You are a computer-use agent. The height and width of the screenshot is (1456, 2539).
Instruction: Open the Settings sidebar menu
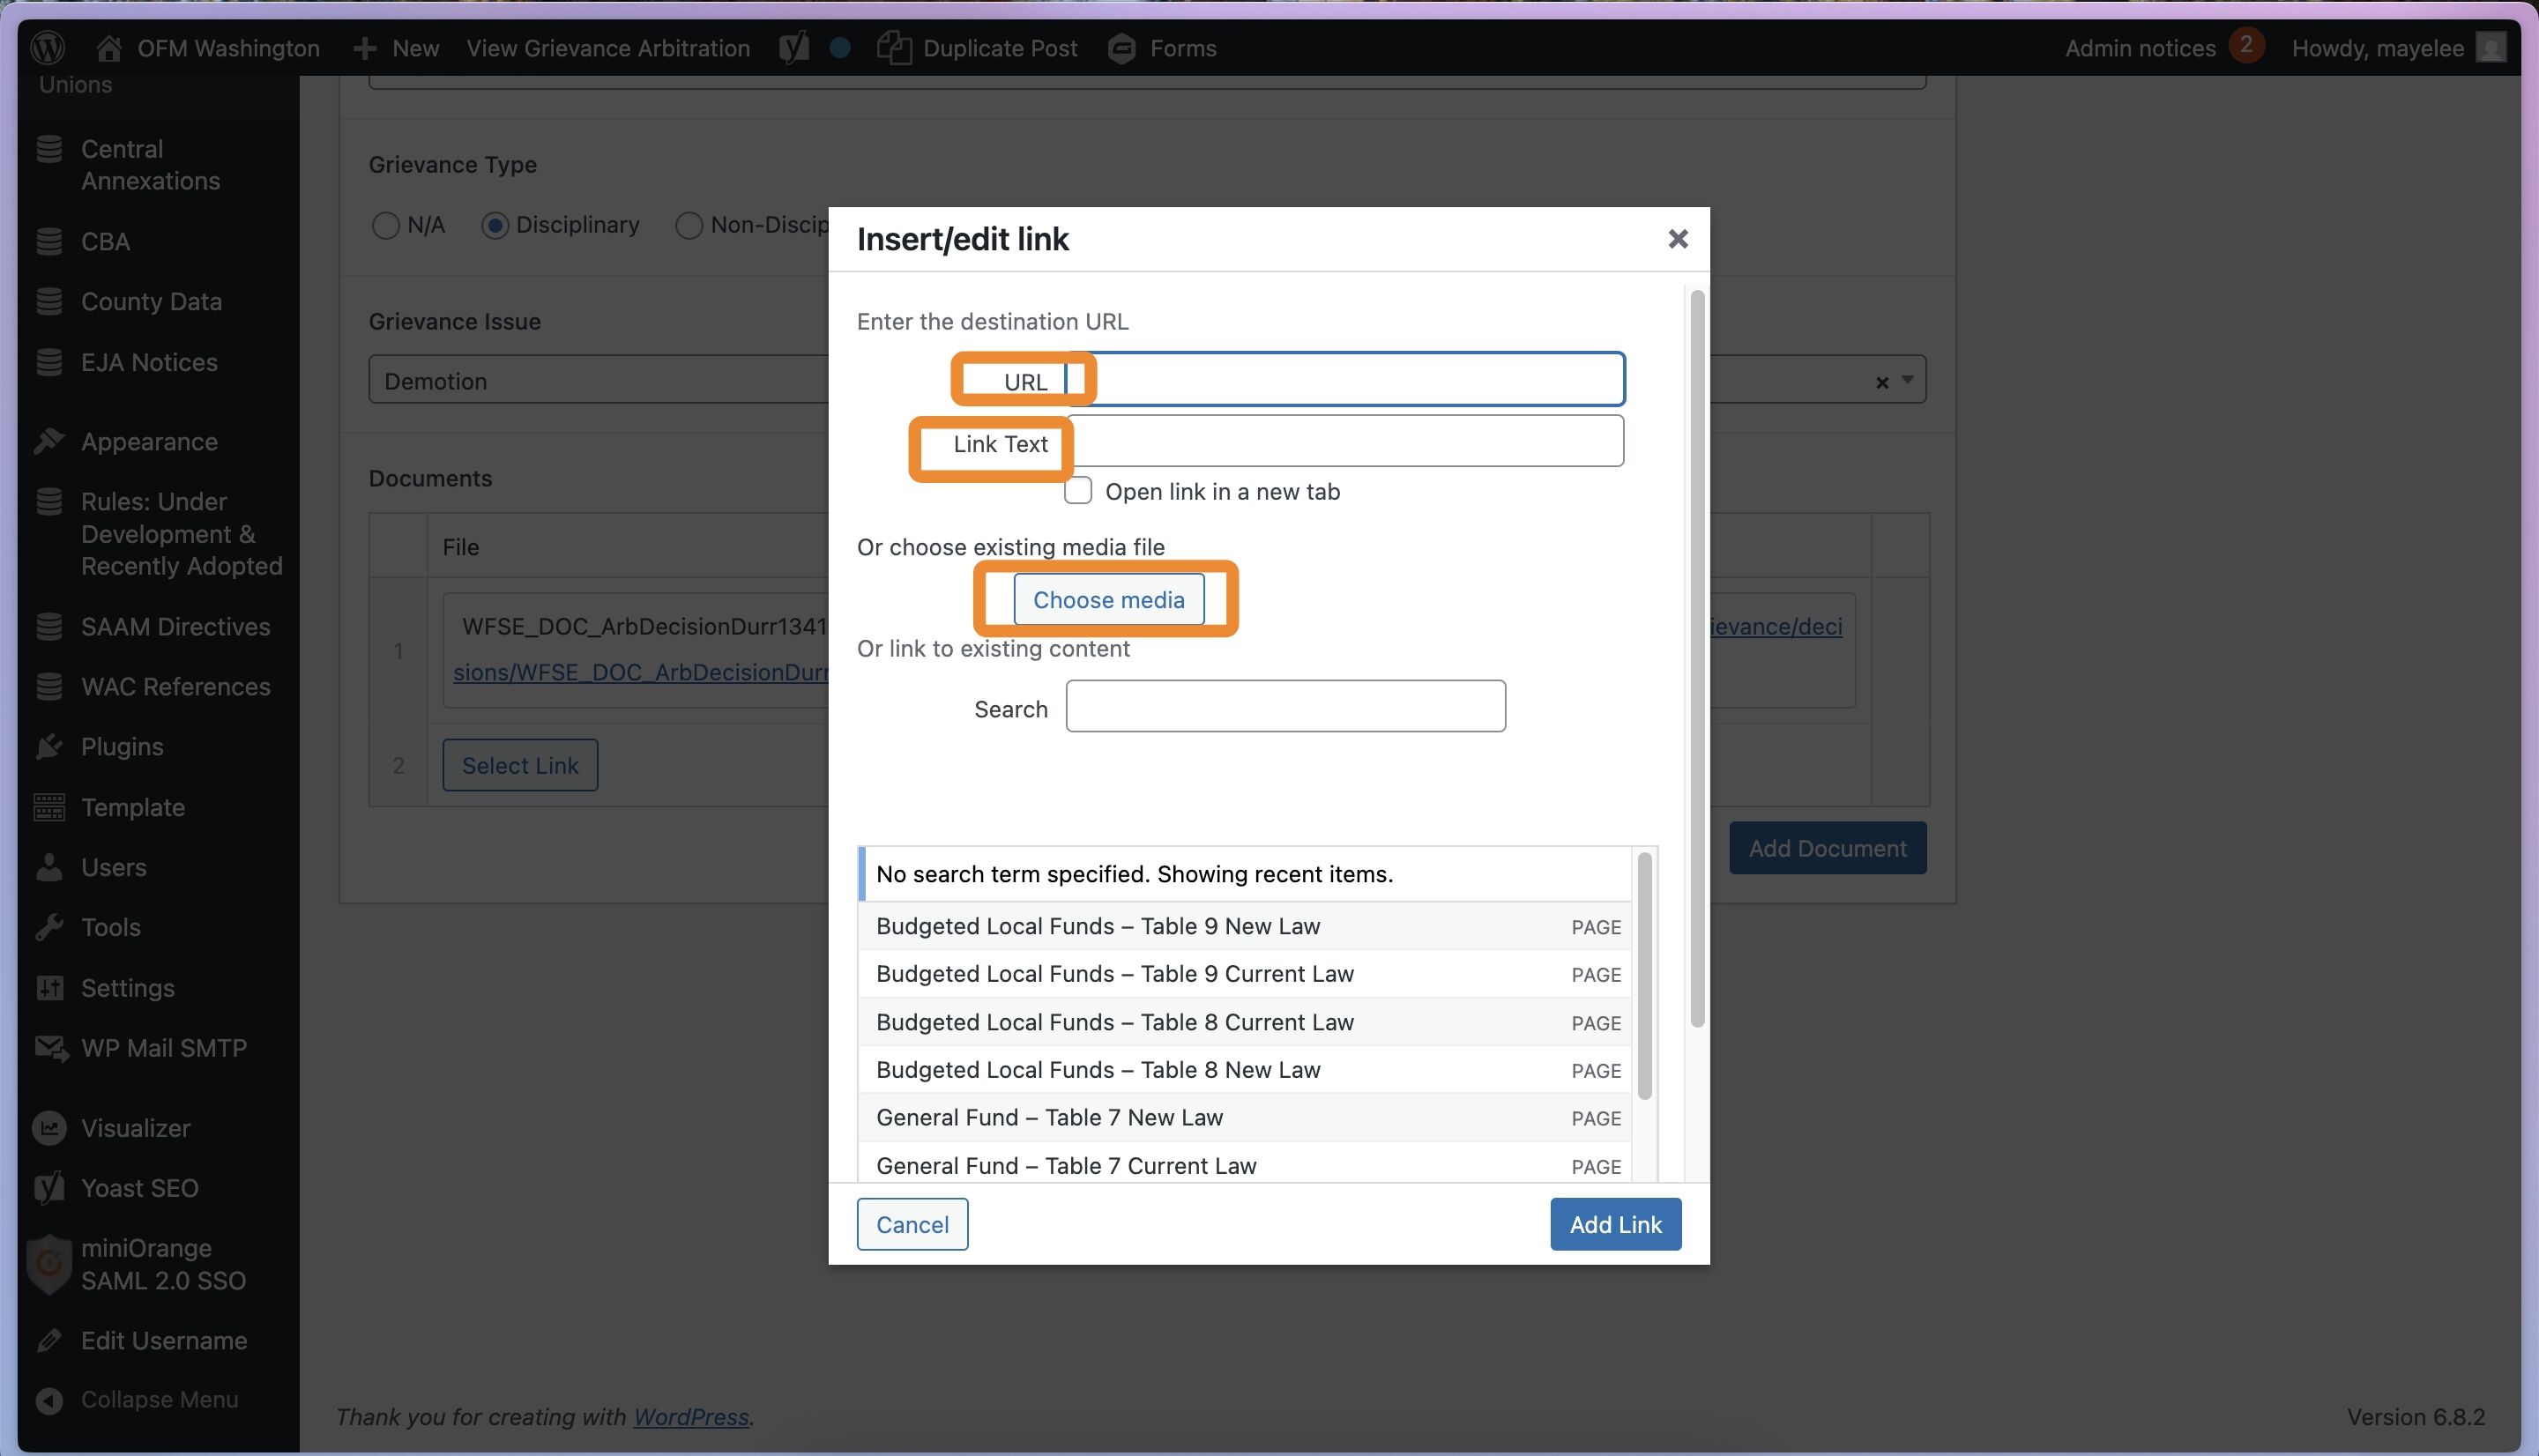(x=127, y=987)
